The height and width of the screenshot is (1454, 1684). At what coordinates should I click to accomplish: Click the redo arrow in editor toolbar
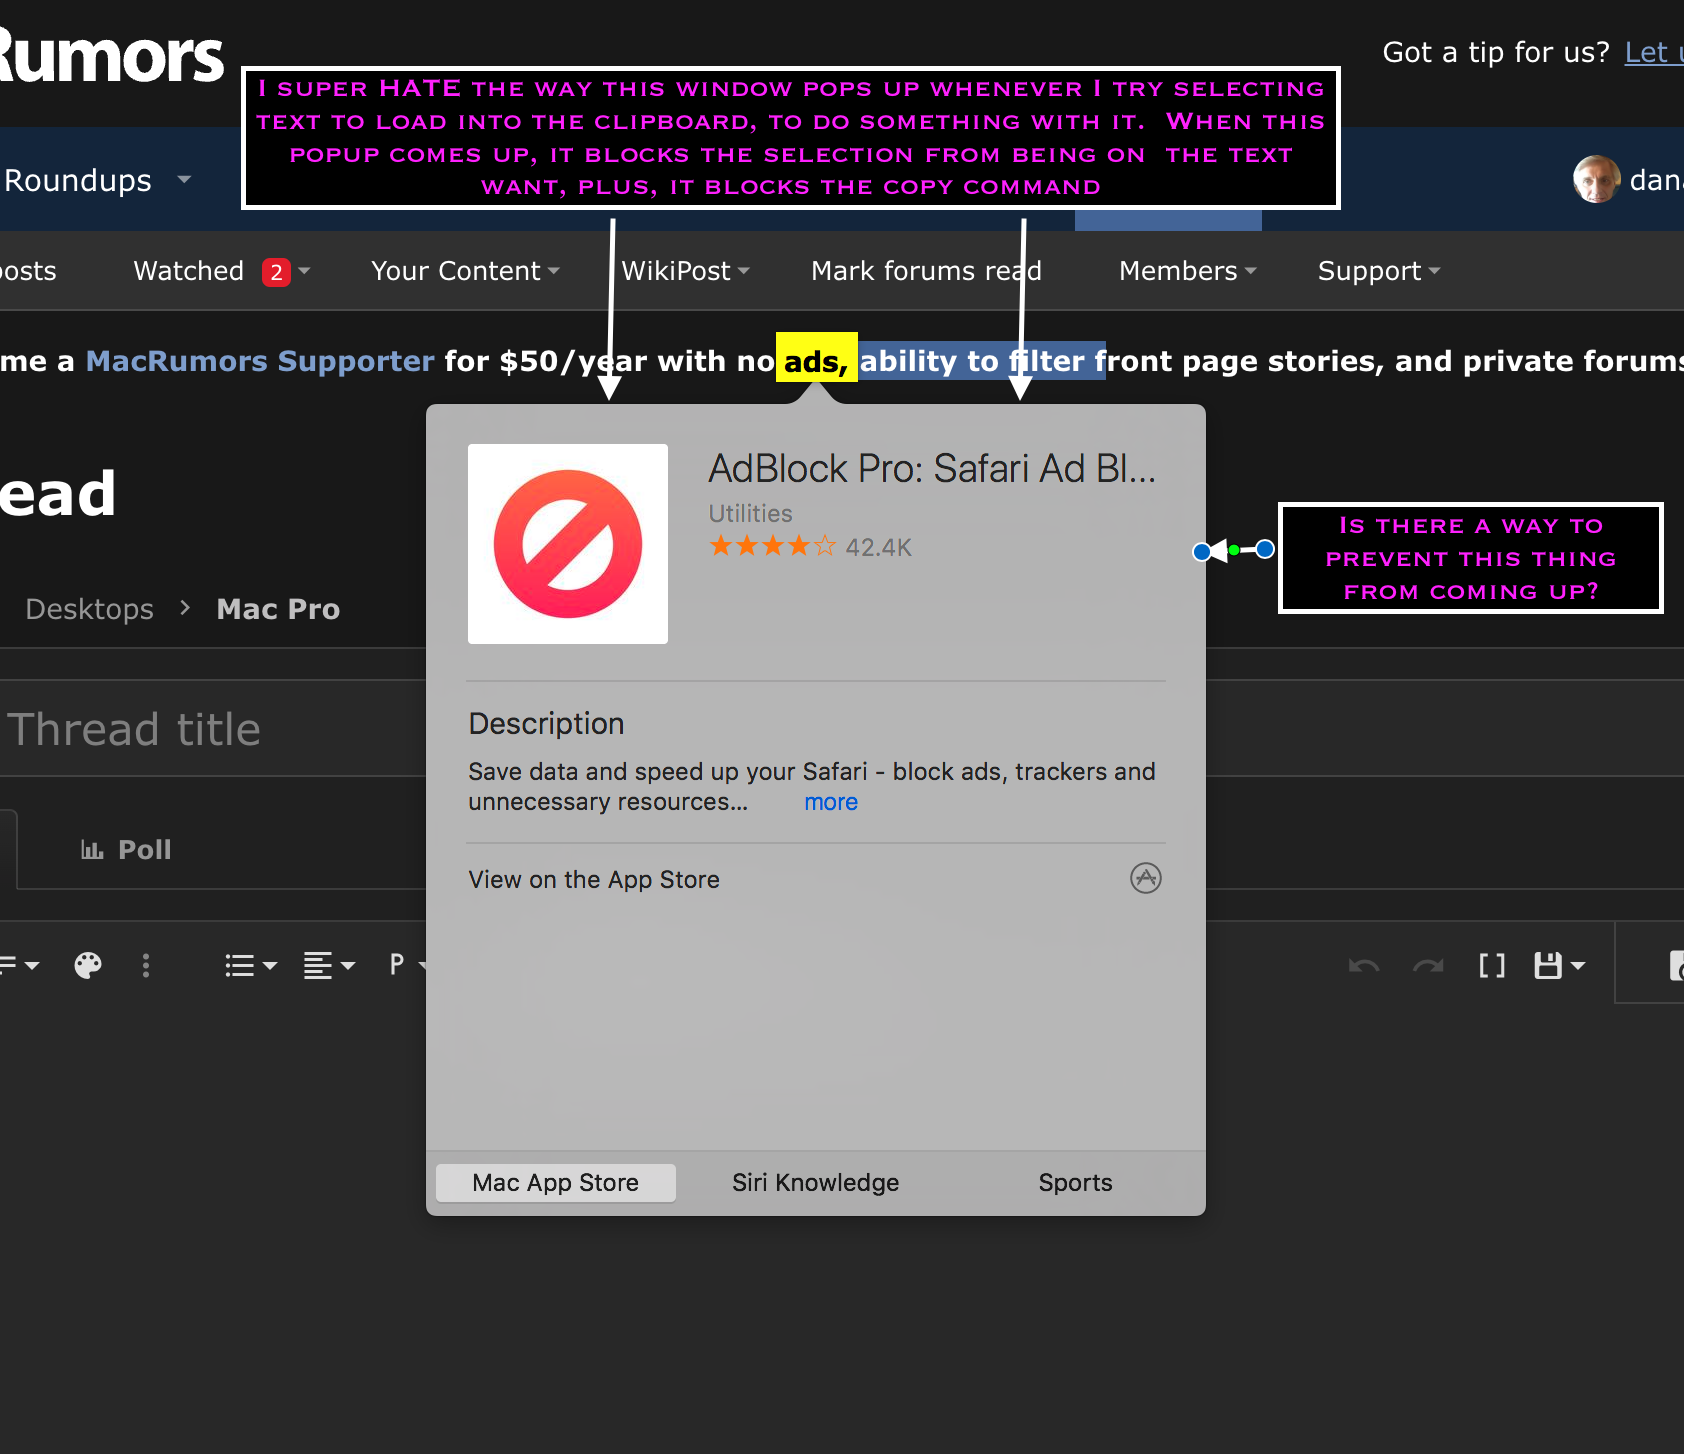point(1428,966)
